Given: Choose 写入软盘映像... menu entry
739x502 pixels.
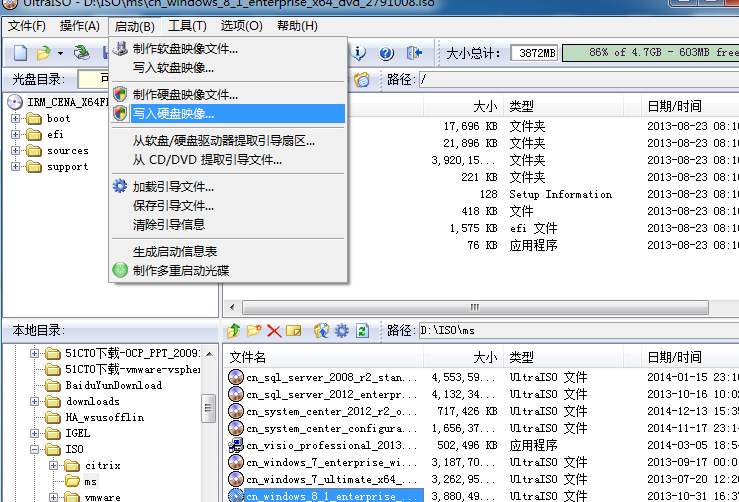Looking at the screenshot, I should (229, 68).
